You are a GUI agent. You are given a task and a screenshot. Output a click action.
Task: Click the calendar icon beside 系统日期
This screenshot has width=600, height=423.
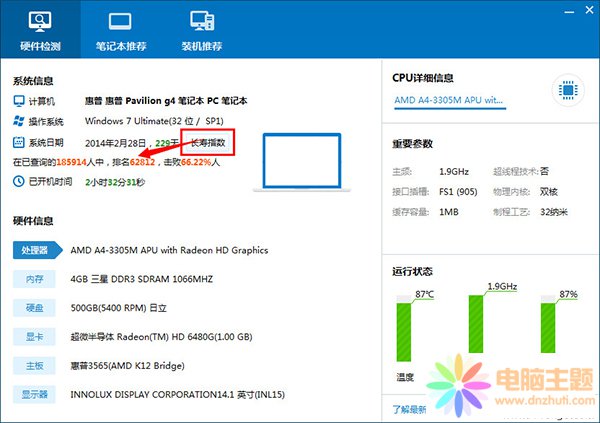click(x=19, y=143)
